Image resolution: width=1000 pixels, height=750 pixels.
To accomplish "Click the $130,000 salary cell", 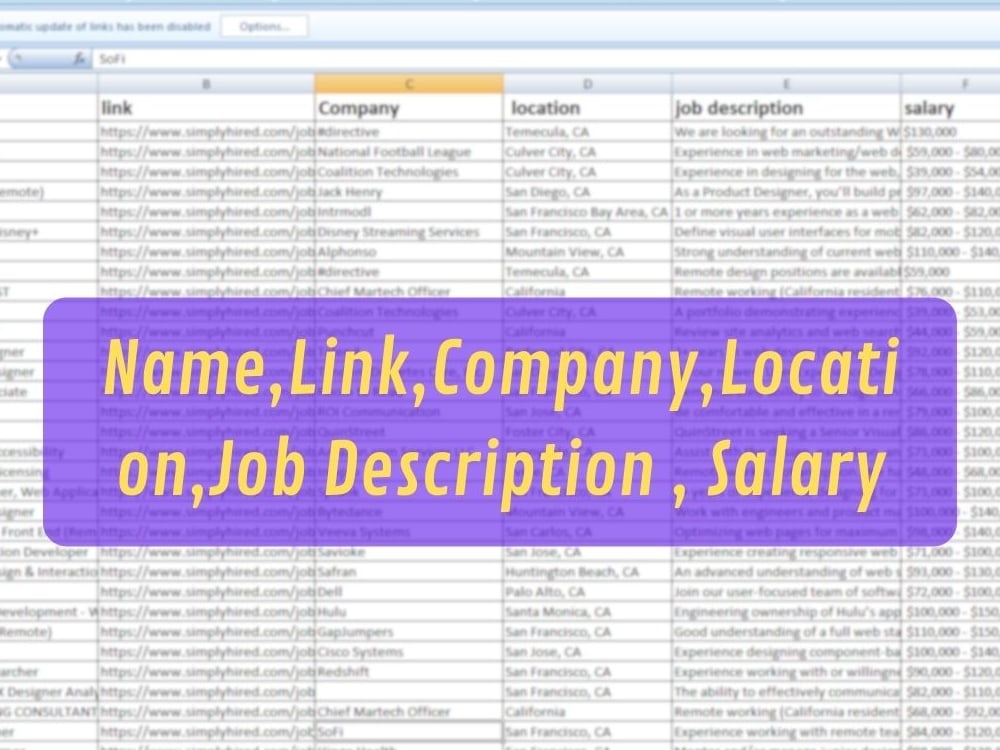I will pos(950,132).
